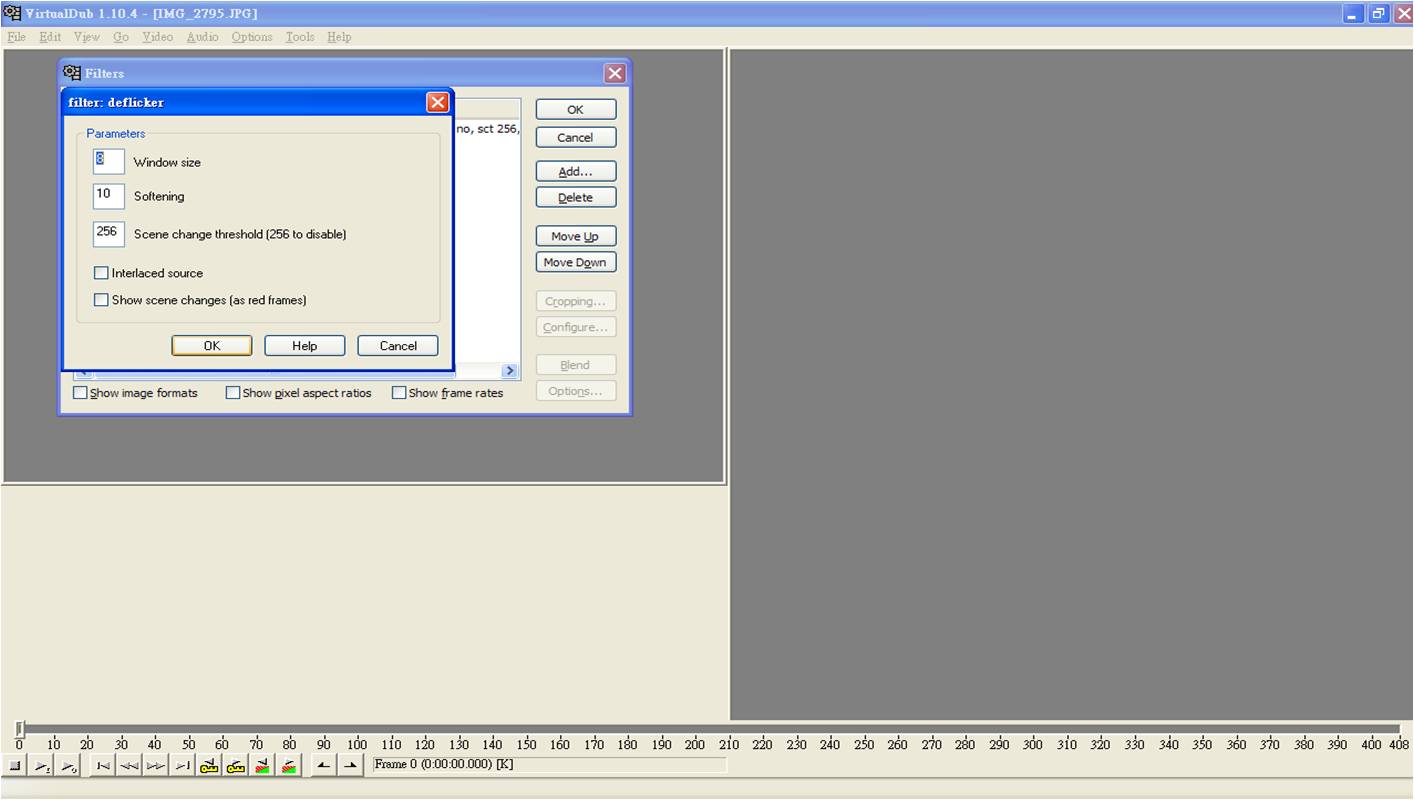Toggle Show frame rates checkbox
This screenshot has height=800, width=1414.
399,393
